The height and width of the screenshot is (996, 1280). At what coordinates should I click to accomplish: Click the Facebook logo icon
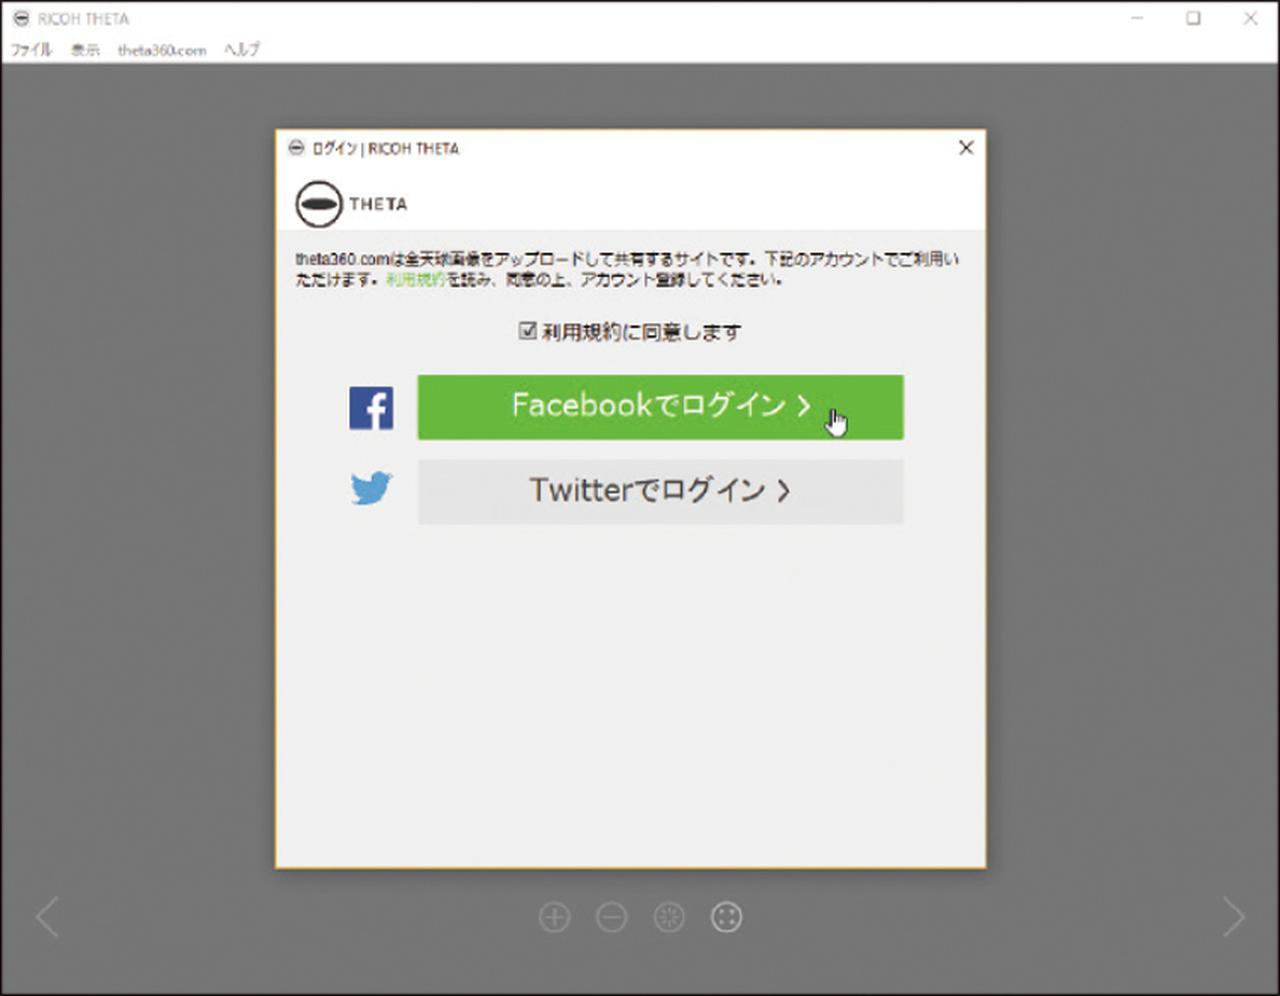pos(371,408)
